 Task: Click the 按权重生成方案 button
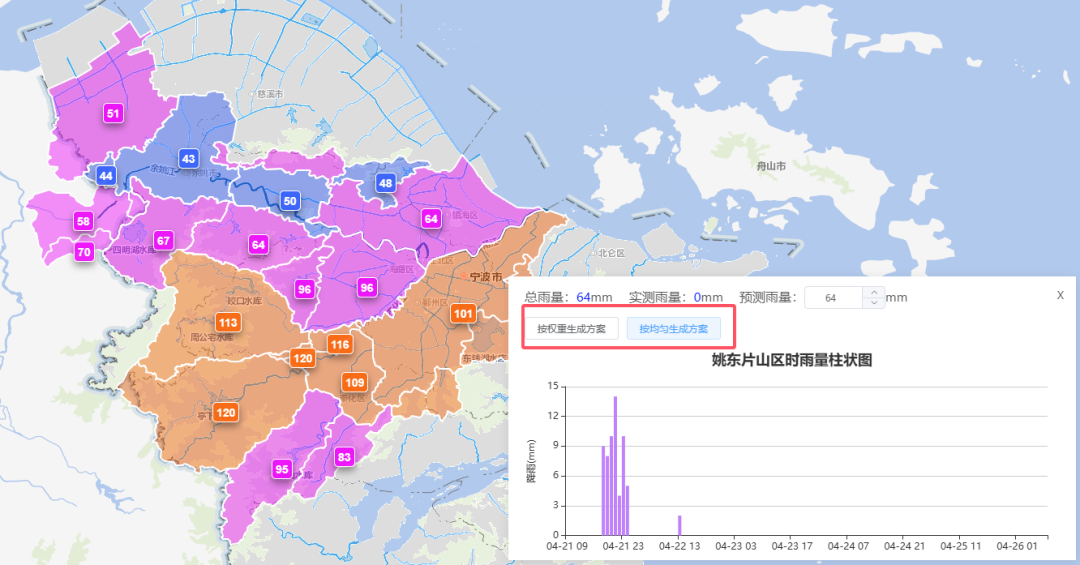point(571,329)
